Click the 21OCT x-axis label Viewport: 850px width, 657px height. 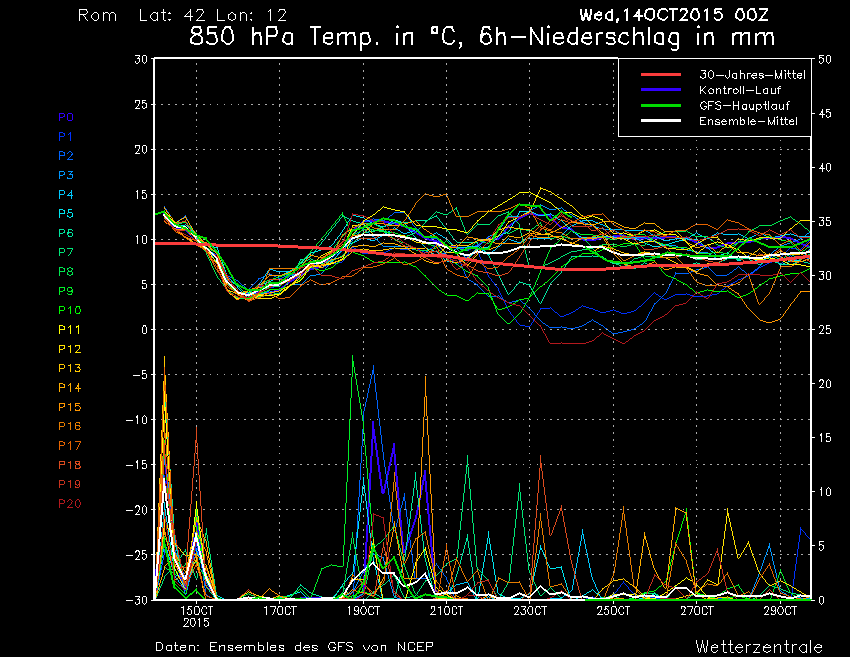tap(447, 611)
